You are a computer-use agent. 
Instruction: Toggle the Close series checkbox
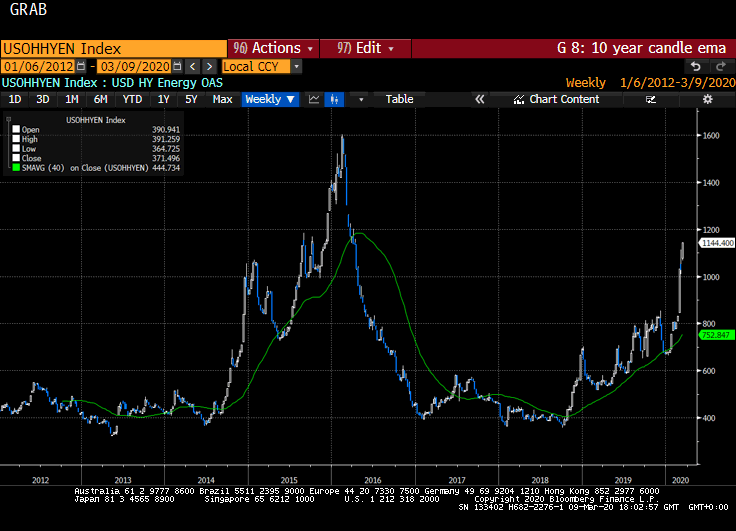[16, 158]
